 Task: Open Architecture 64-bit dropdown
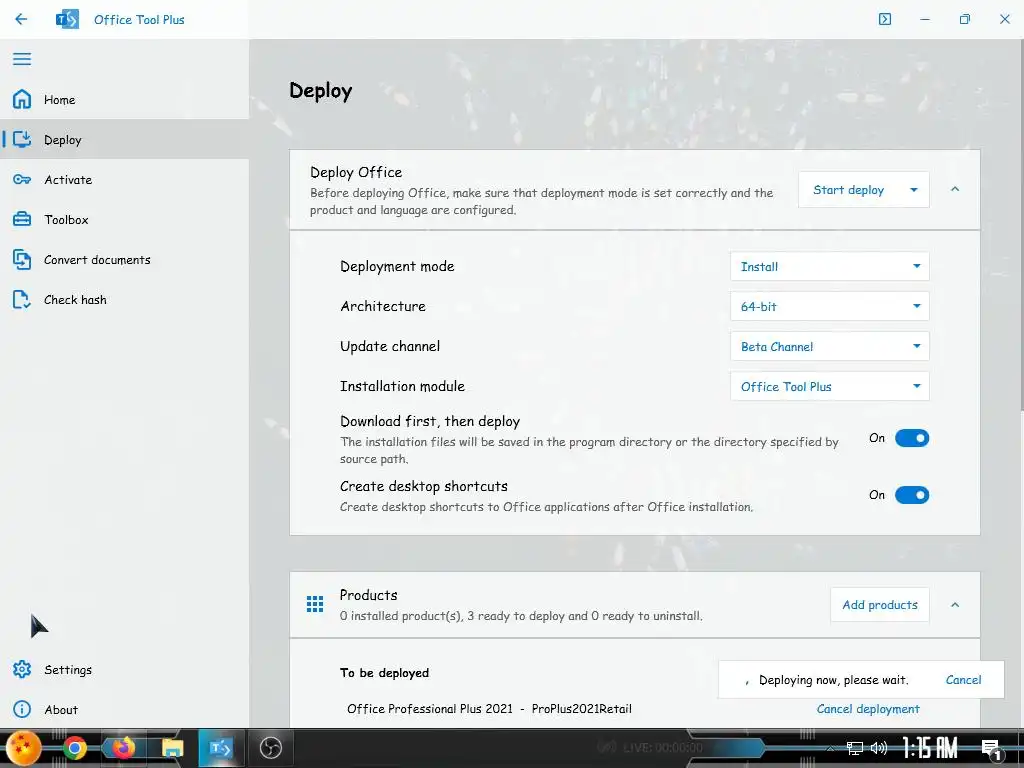(x=829, y=306)
